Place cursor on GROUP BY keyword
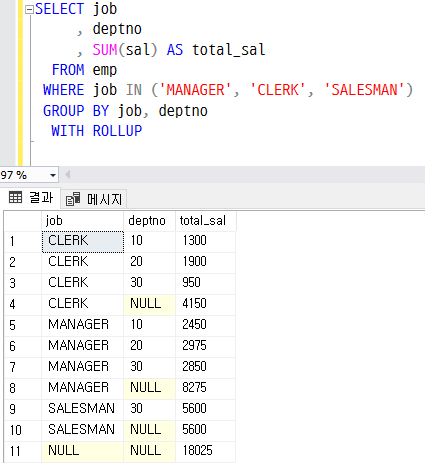 click(x=76, y=111)
